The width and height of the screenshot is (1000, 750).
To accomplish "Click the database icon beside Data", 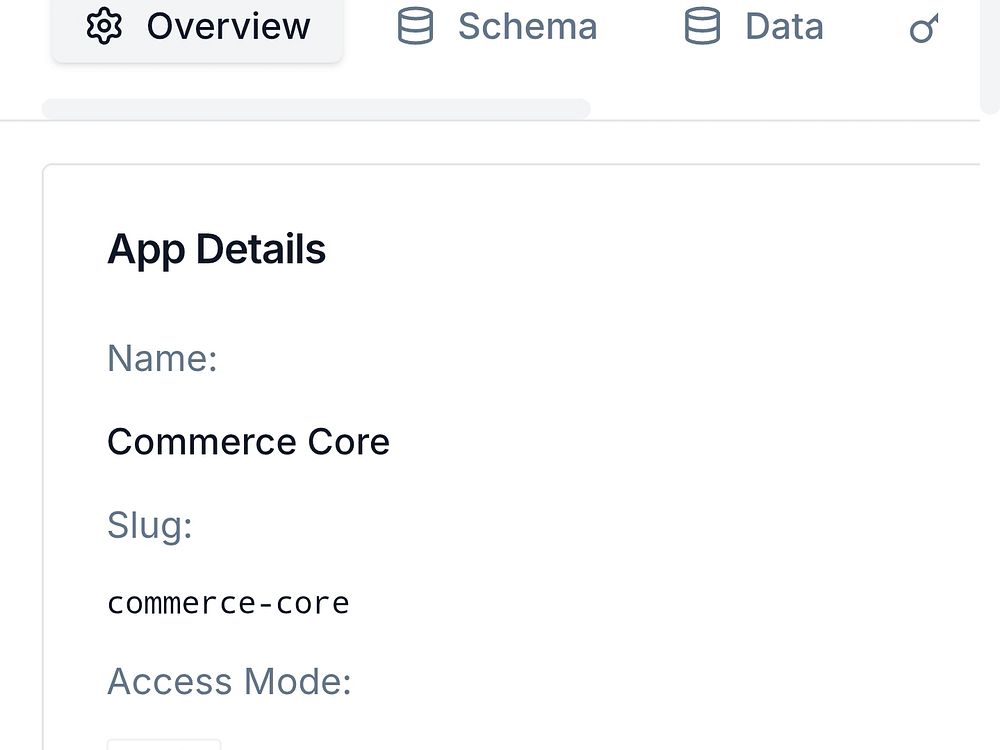I will (x=702, y=27).
